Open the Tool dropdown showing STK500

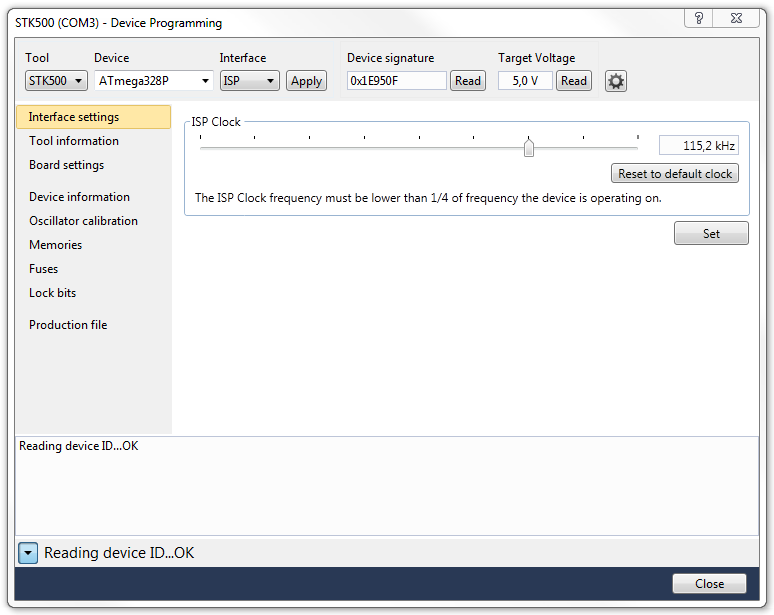[56, 81]
